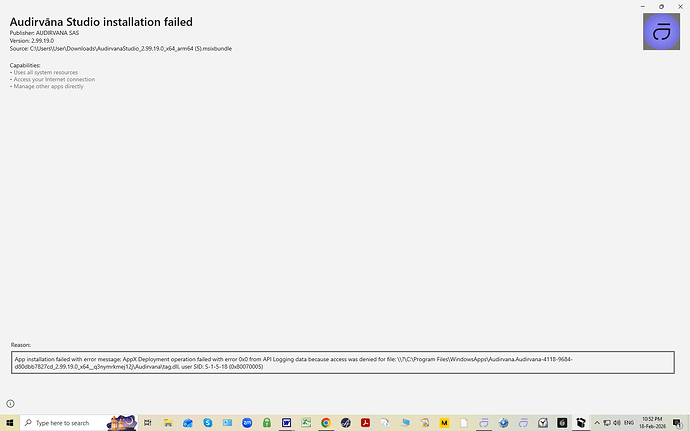The image size is (690, 431).
Task: Open the Windows Start menu
Action: click(9, 423)
